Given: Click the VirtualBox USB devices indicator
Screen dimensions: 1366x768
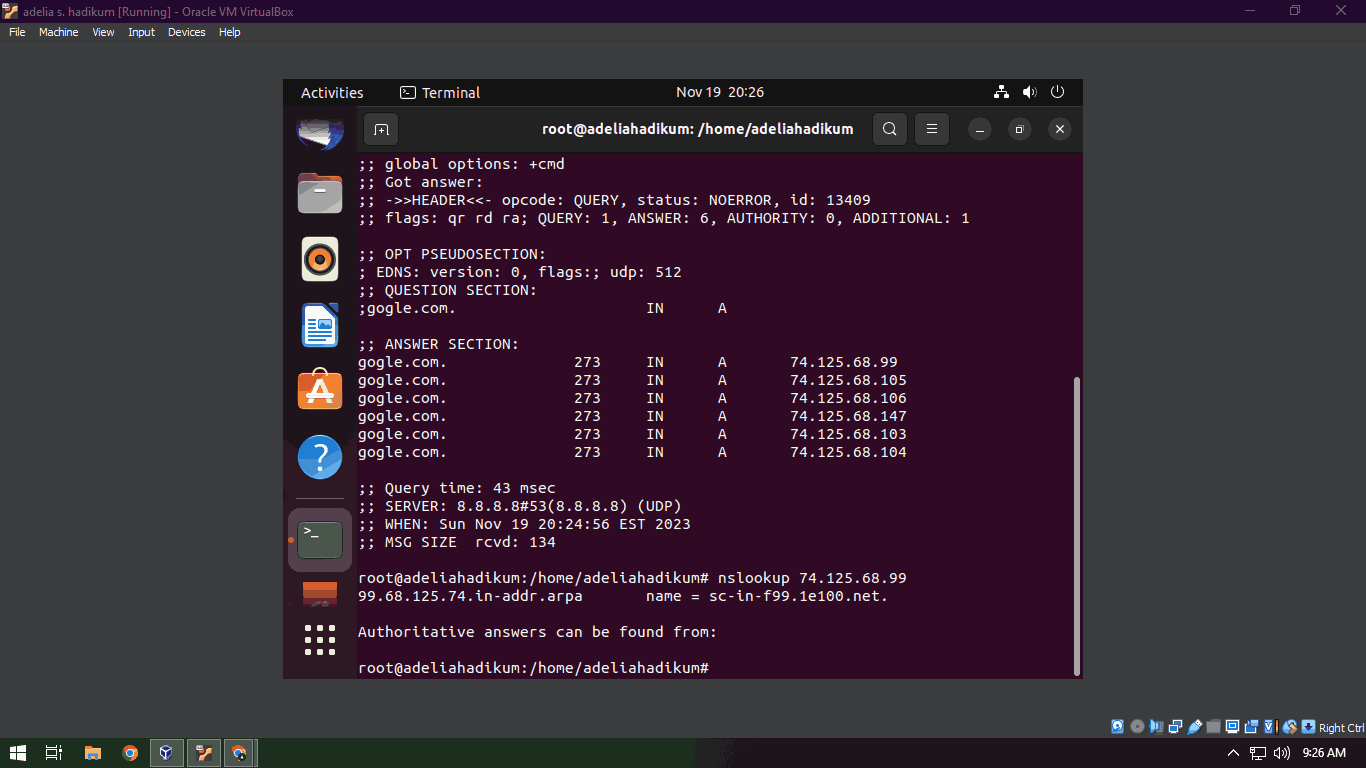Looking at the screenshot, I should [1195, 727].
